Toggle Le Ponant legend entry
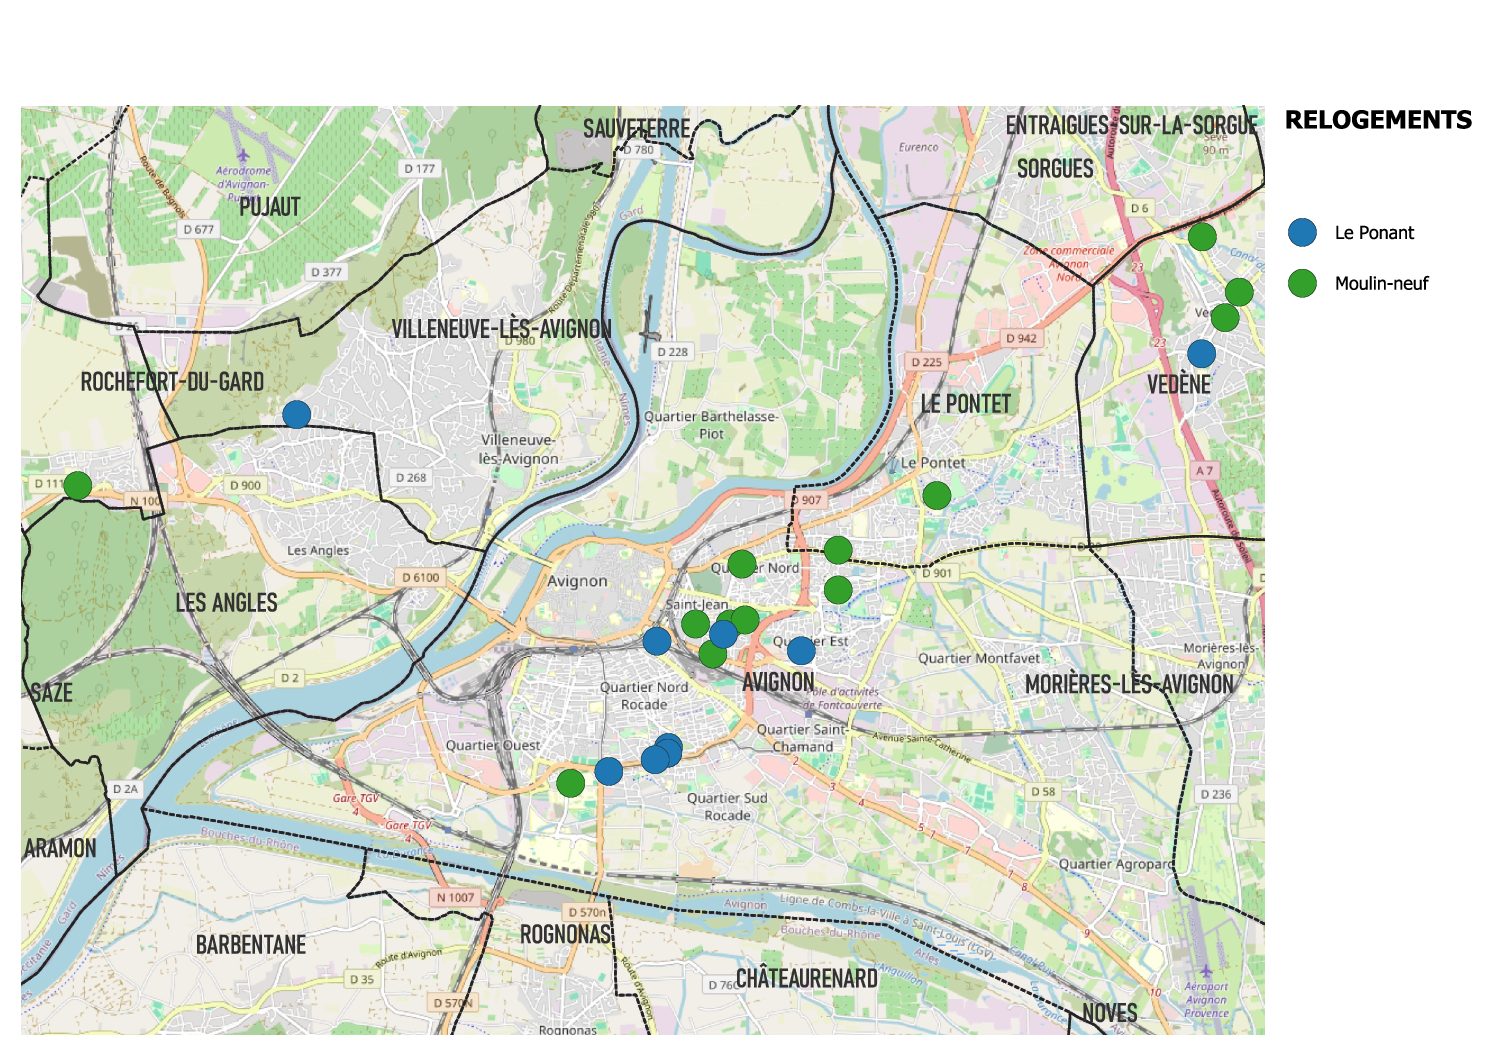The width and height of the screenshot is (1497, 1058). (x=1374, y=233)
